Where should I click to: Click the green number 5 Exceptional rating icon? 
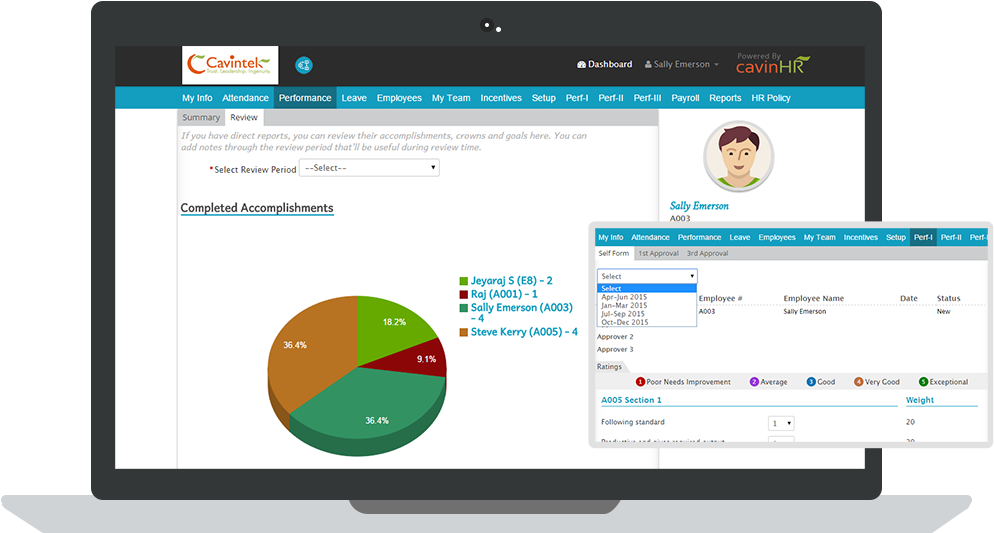point(923,382)
